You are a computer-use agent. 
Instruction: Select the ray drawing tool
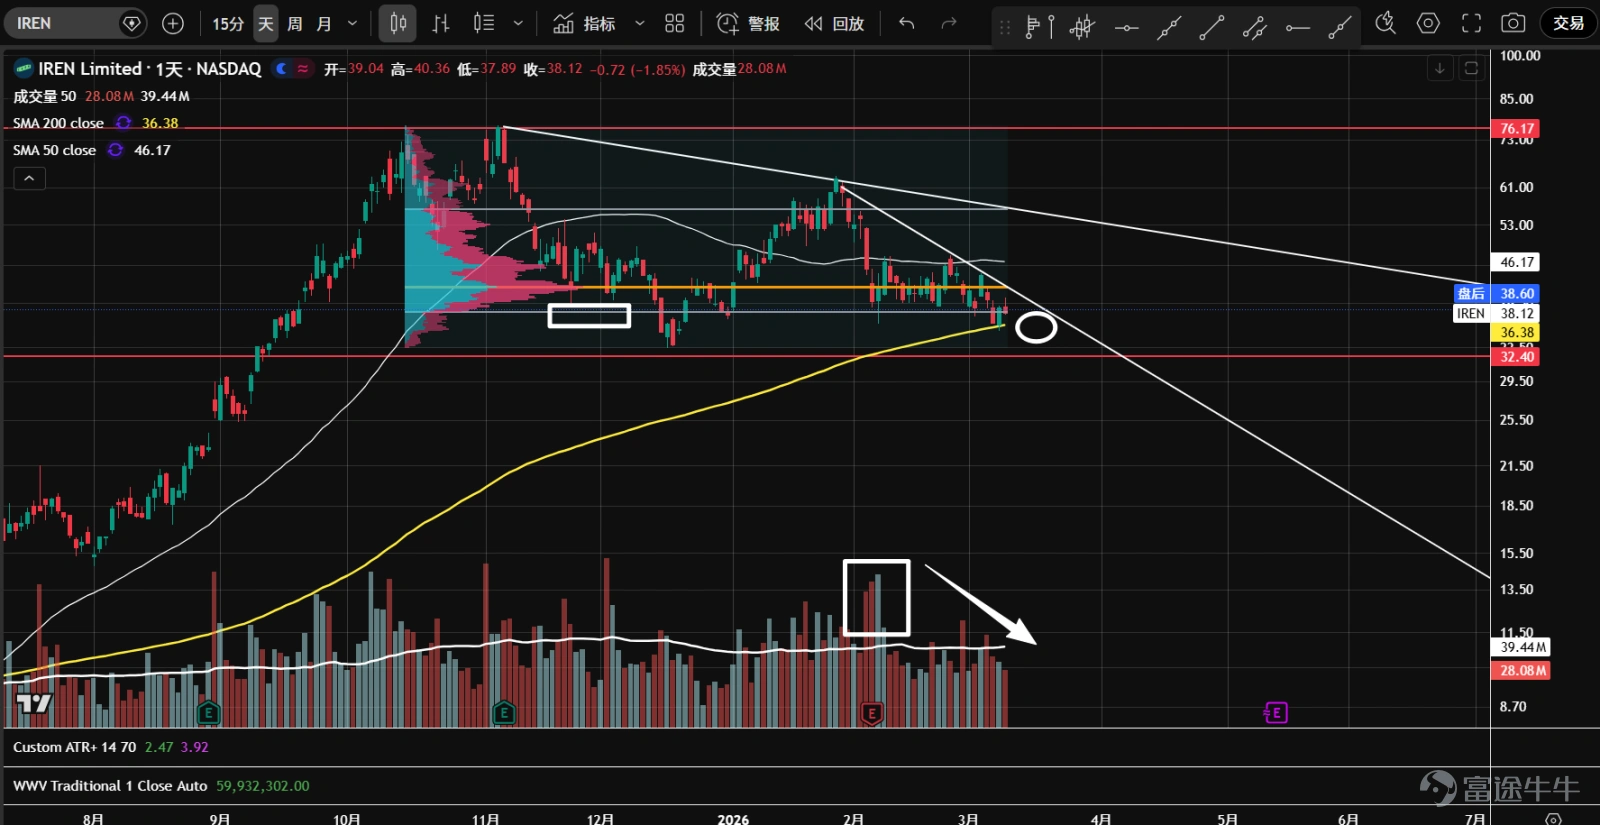[1340, 27]
